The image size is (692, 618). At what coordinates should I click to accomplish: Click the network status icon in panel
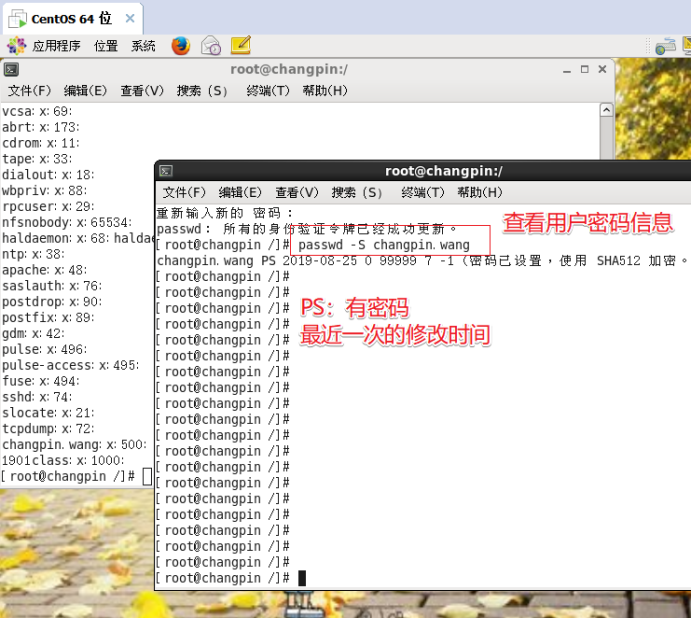[x=666, y=46]
